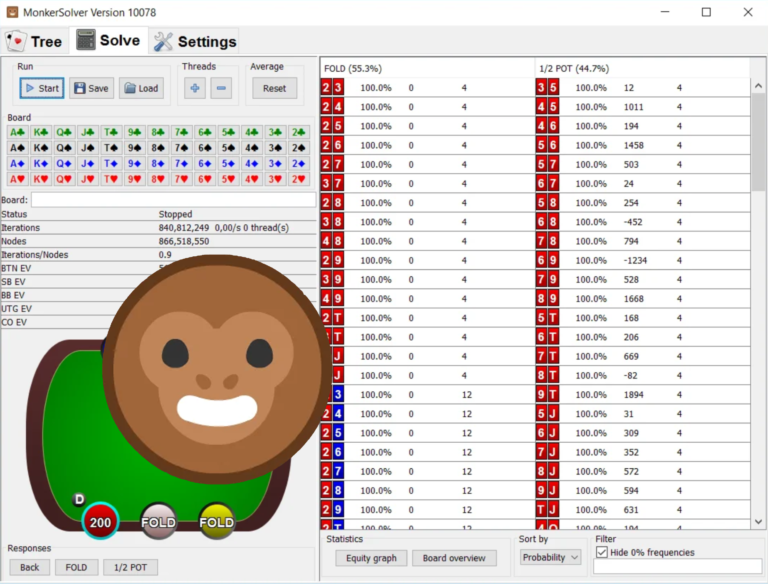
Task: Select the 69 hand row with -1234
Action: pyautogui.click(x=642, y=261)
